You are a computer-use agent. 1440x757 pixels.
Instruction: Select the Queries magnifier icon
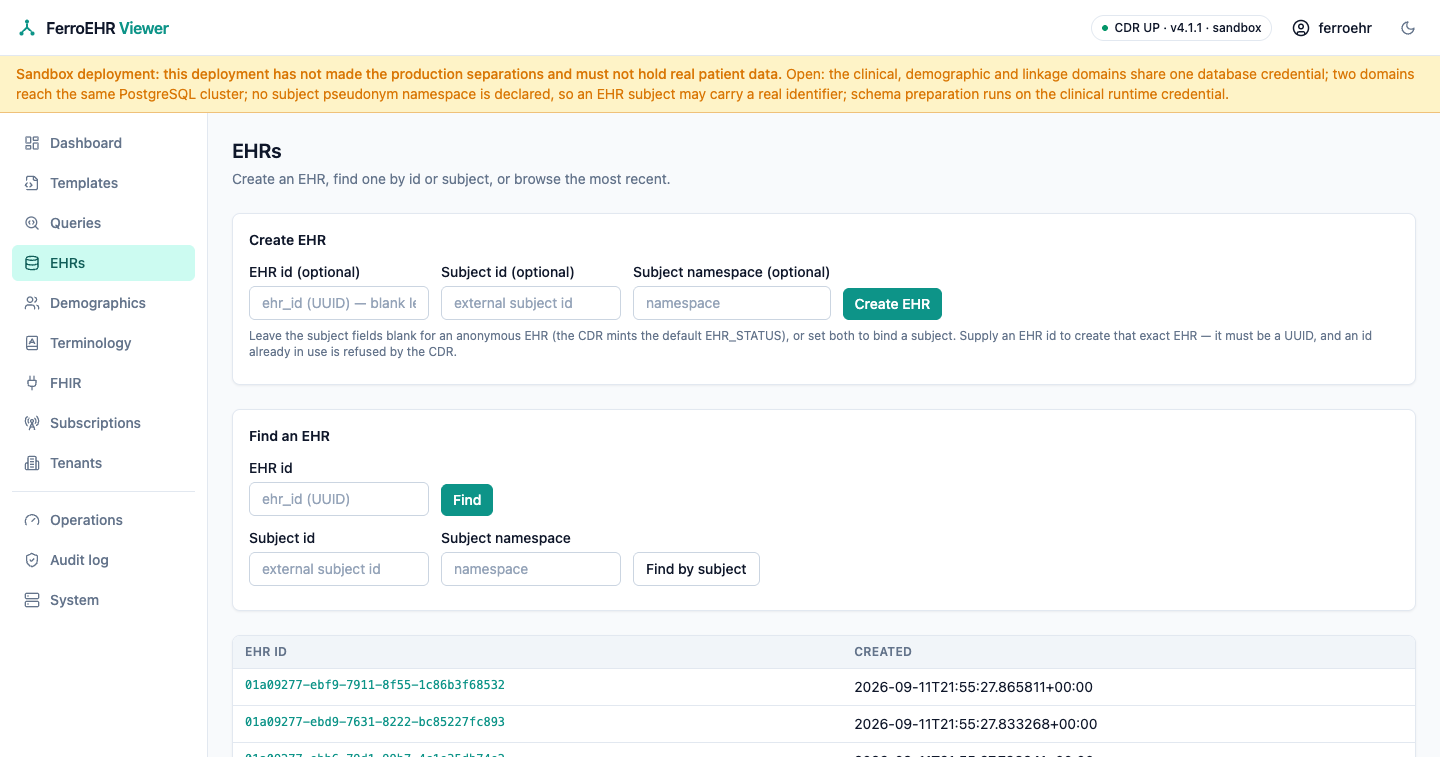click(x=32, y=223)
